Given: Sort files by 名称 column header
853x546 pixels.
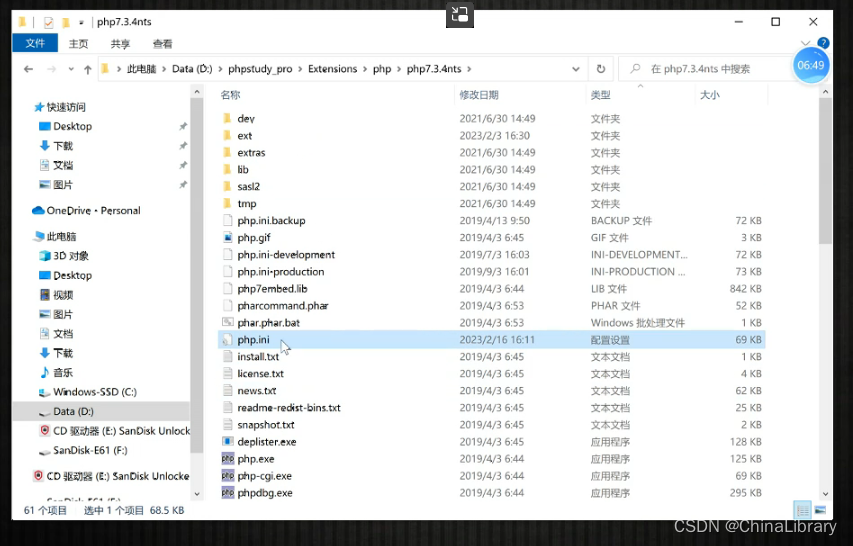Looking at the screenshot, I should tap(230, 95).
